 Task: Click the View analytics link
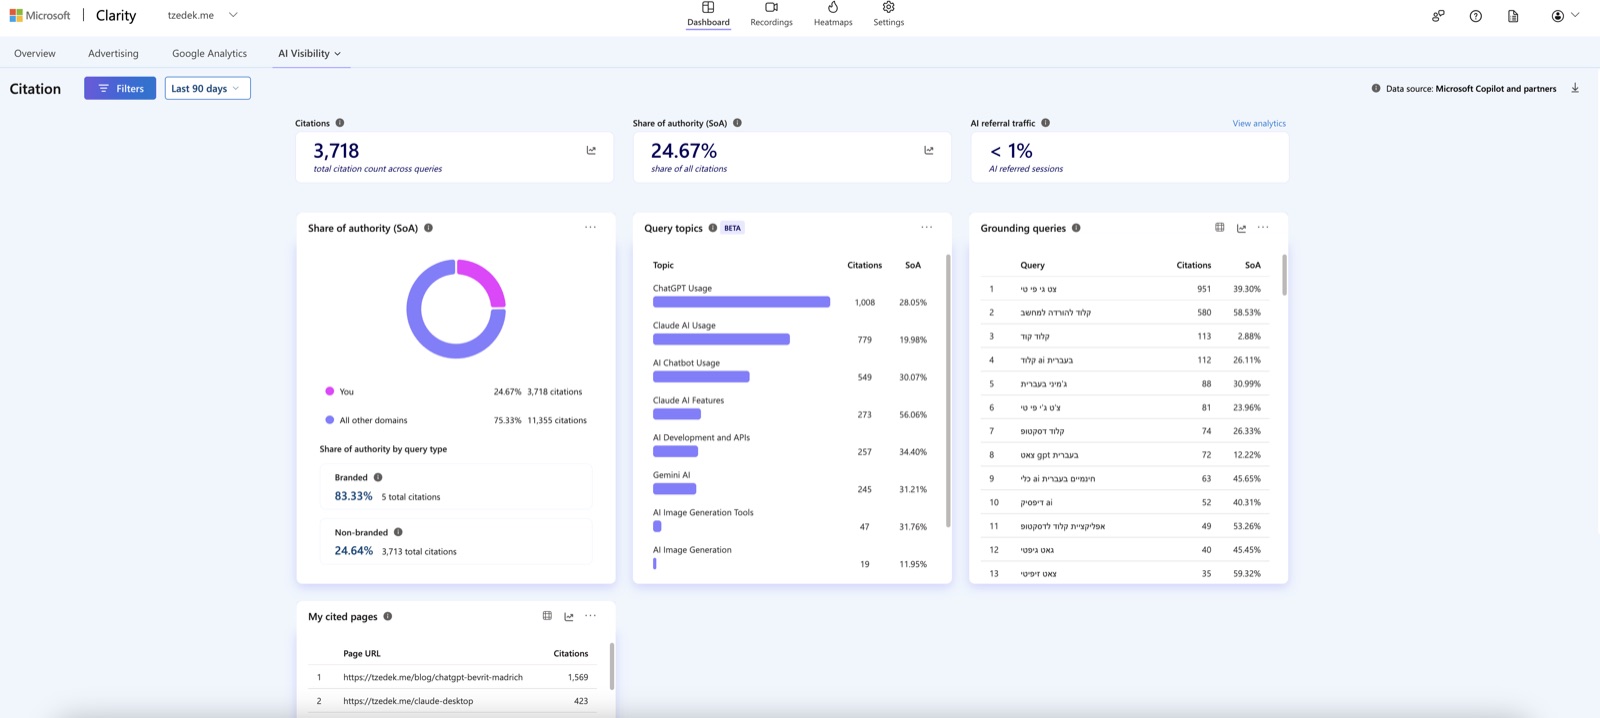click(x=1259, y=123)
